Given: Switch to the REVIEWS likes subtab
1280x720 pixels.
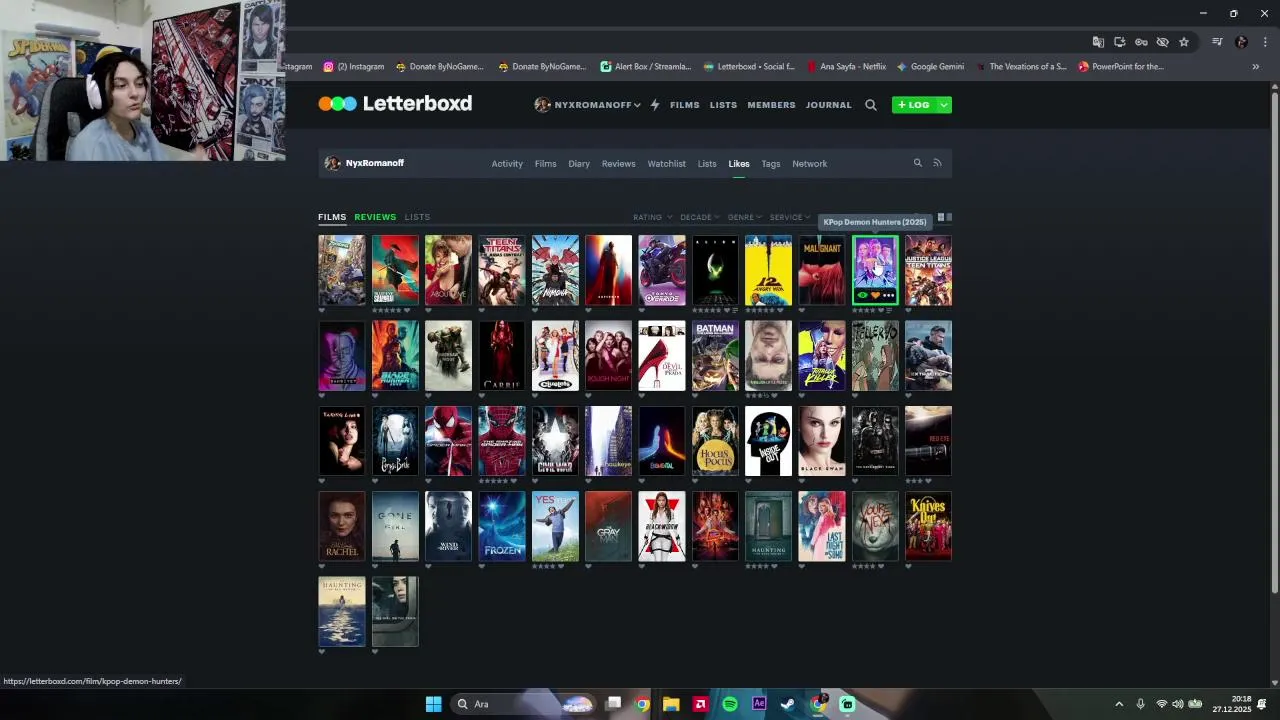Looking at the screenshot, I should tap(375, 217).
